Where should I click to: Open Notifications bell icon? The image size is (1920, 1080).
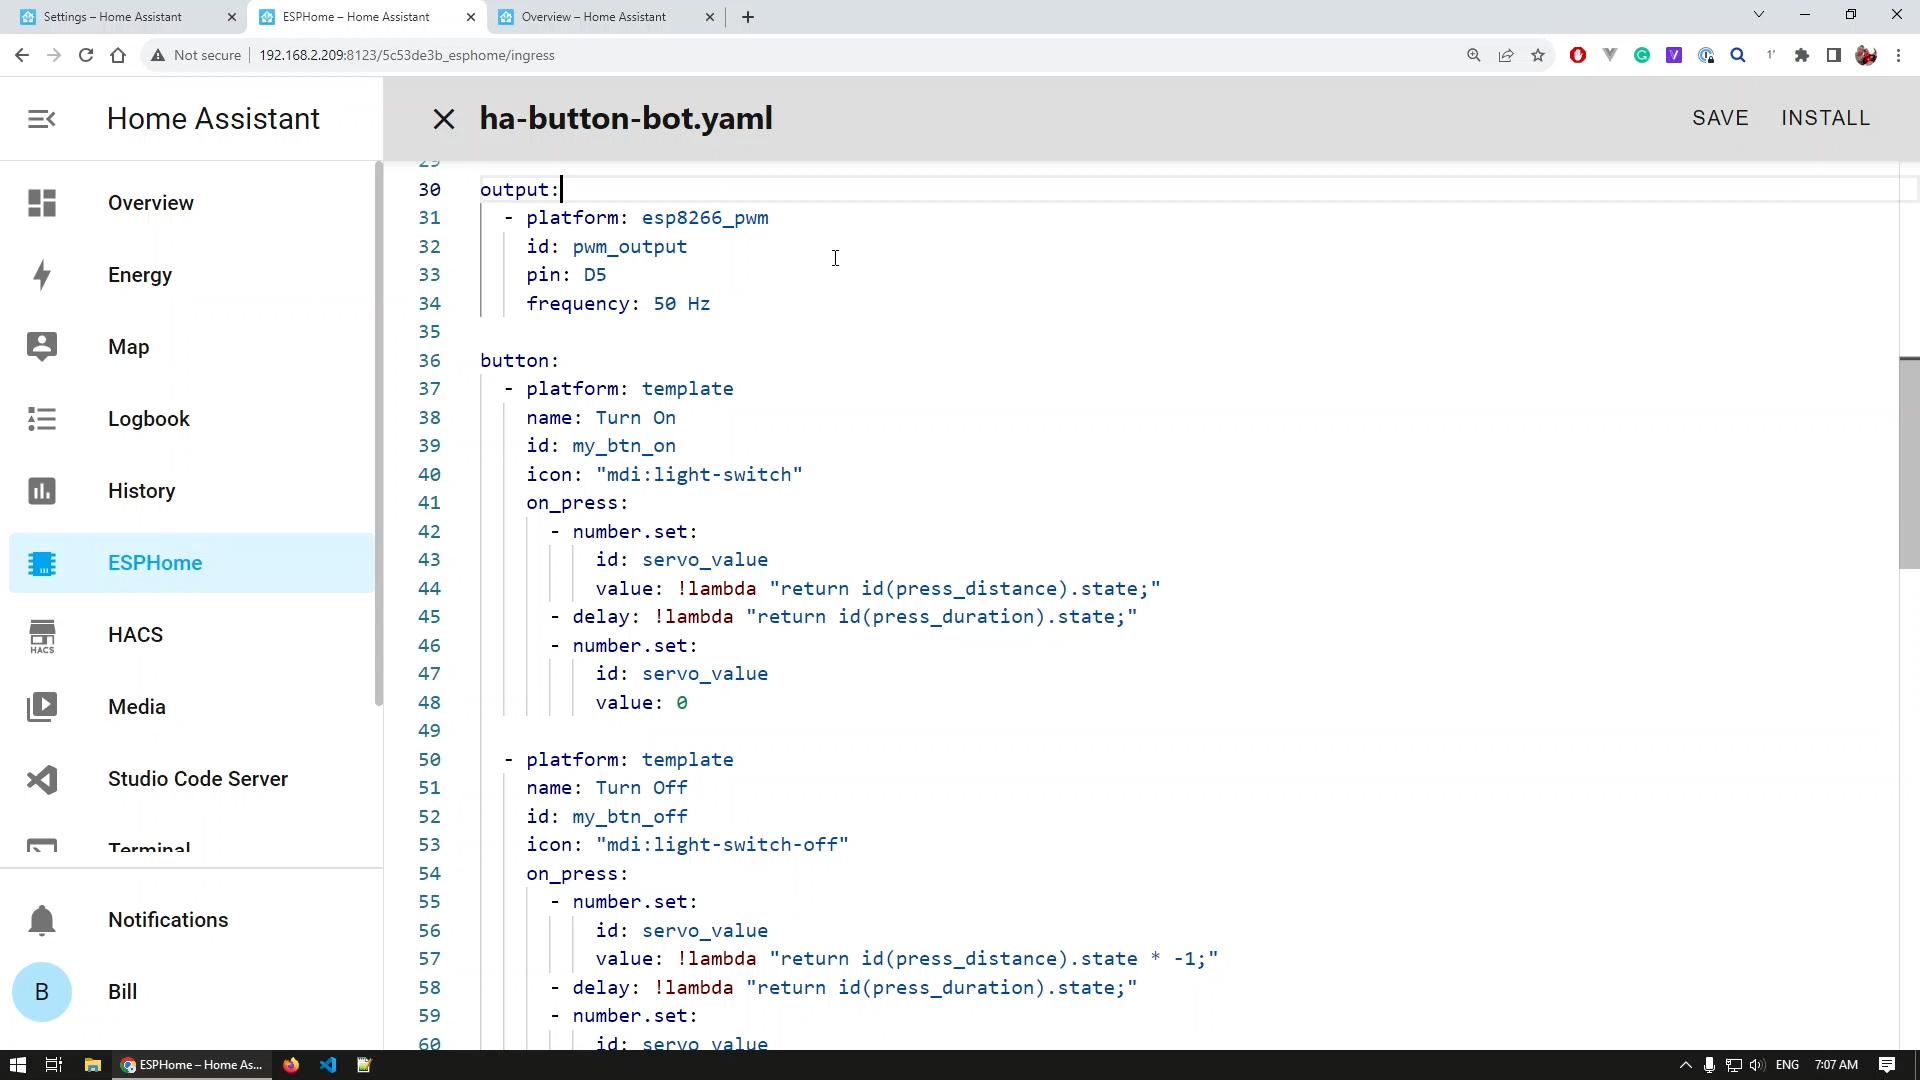(x=42, y=920)
